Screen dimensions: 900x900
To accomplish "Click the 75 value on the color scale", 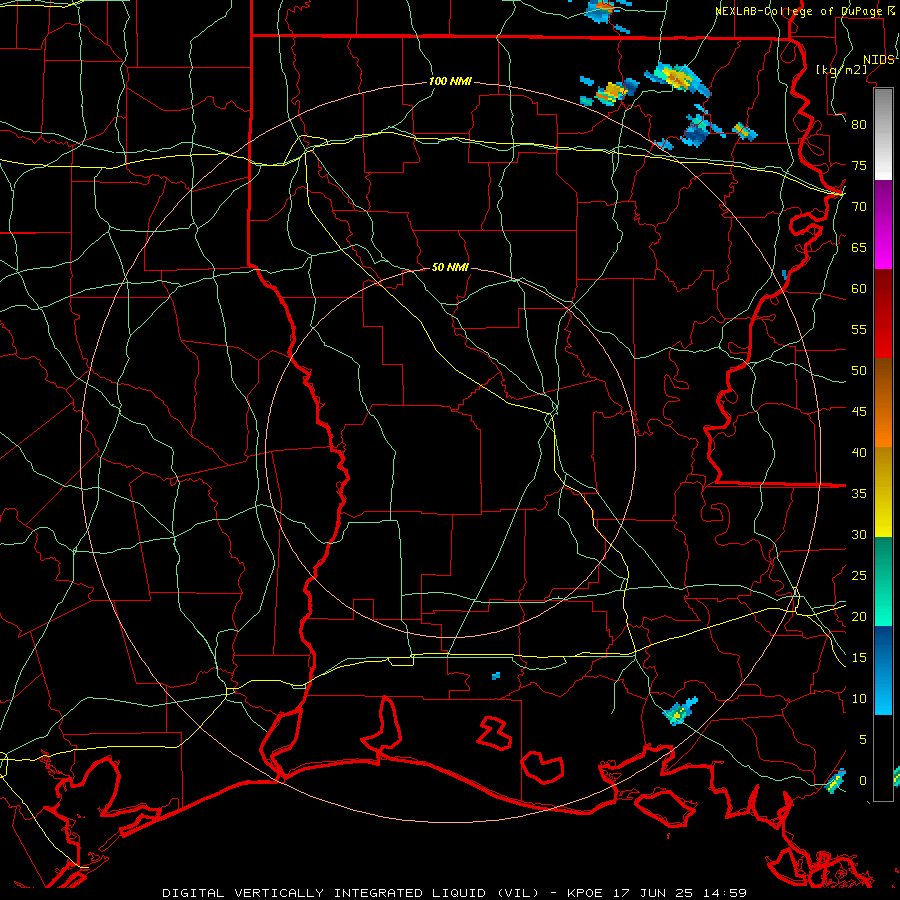I will 859,166.
